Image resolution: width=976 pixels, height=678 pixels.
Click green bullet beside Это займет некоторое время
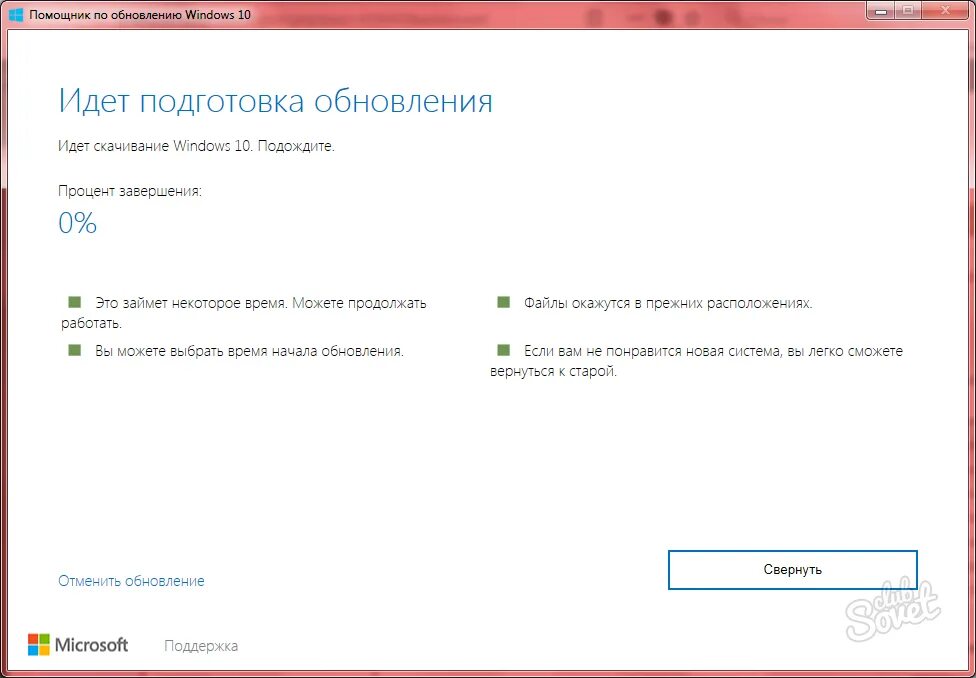(x=75, y=303)
